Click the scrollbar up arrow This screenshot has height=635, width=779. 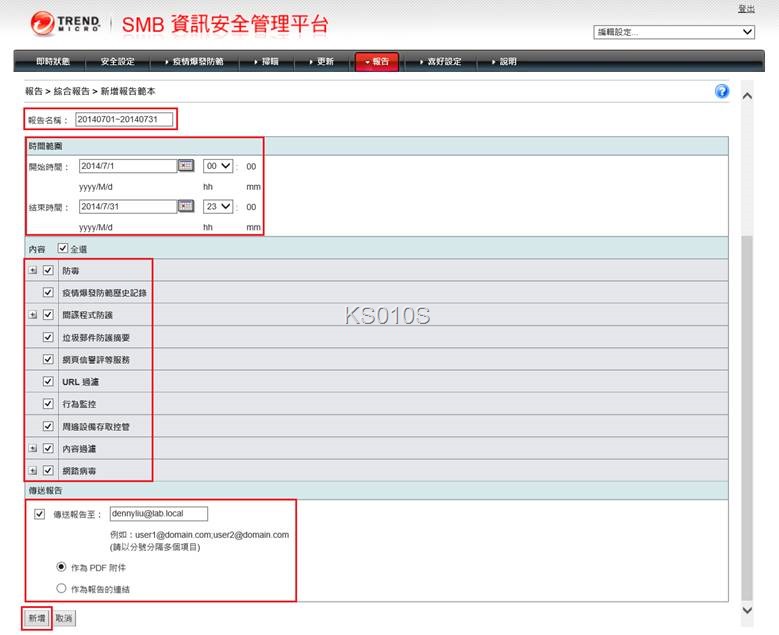747,96
